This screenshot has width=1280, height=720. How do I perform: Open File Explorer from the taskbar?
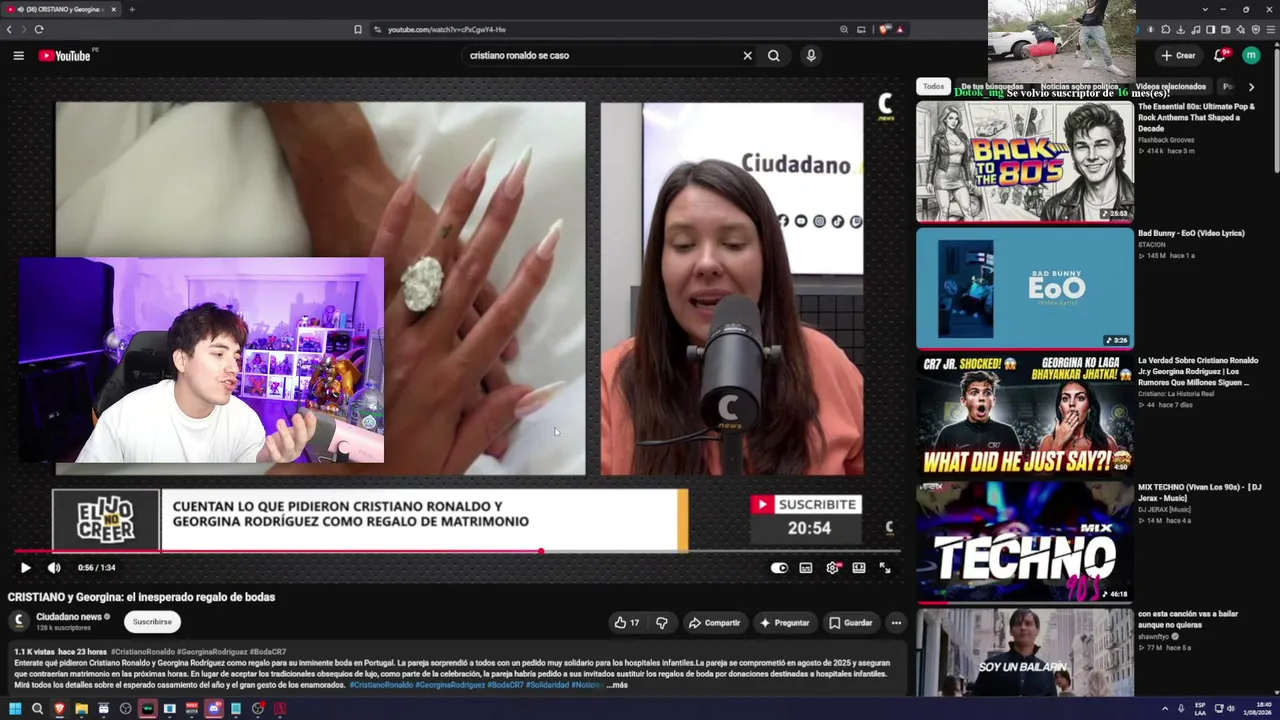click(81, 709)
